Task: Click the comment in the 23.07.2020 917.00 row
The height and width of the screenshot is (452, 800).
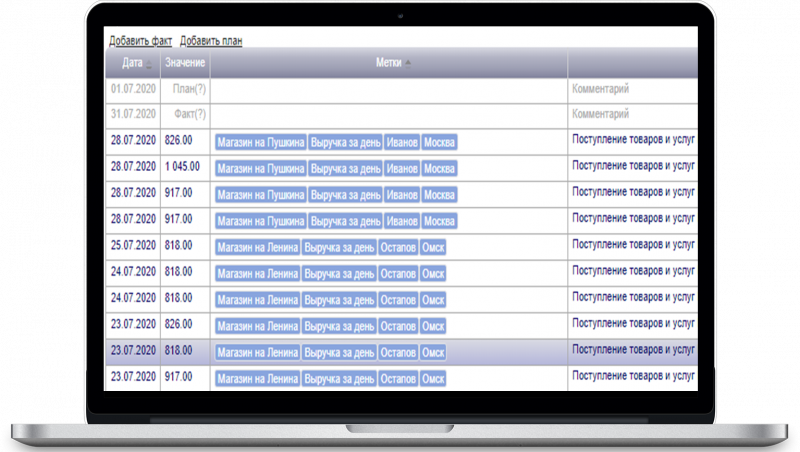Action: click(x=633, y=375)
